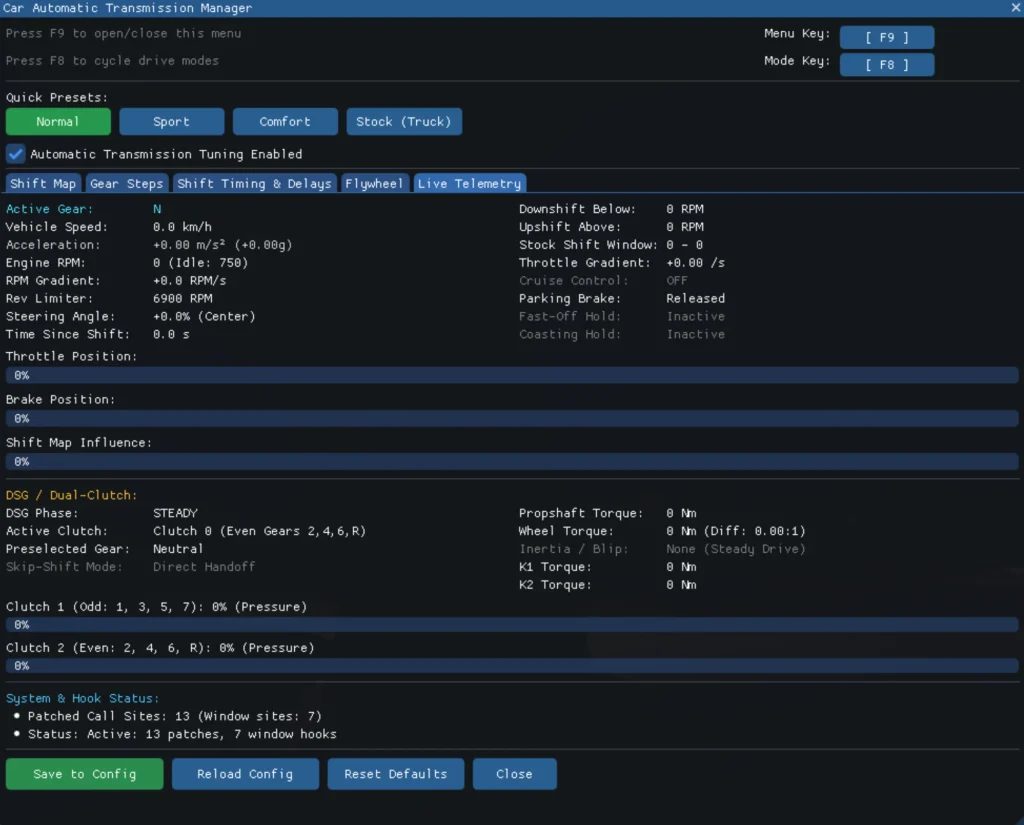Click the Reload Config button
This screenshot has height=825, width=1024.
pos(246,774)
